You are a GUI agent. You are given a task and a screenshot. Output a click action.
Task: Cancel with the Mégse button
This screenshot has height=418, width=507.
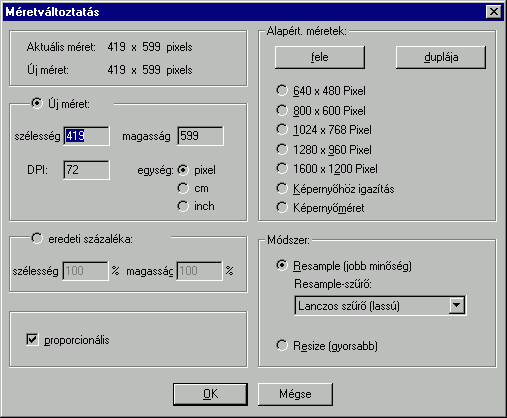[x=295, y=394]
